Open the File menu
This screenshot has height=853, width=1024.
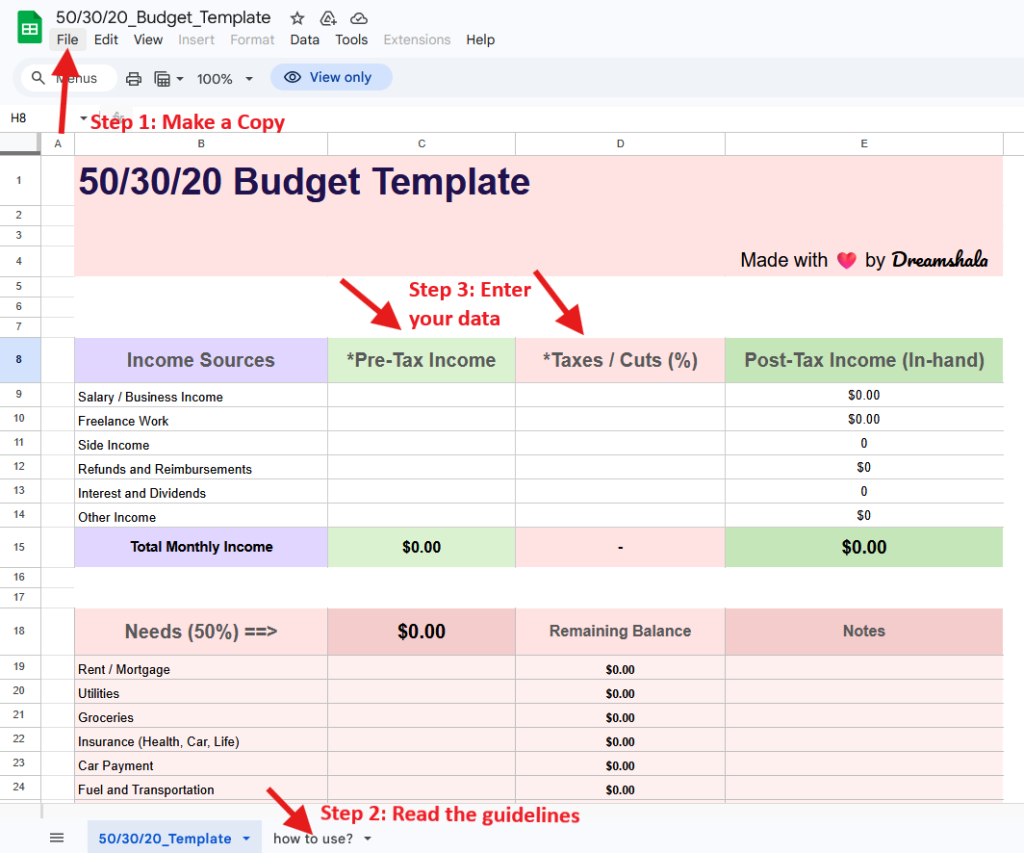tap(67, 40)
